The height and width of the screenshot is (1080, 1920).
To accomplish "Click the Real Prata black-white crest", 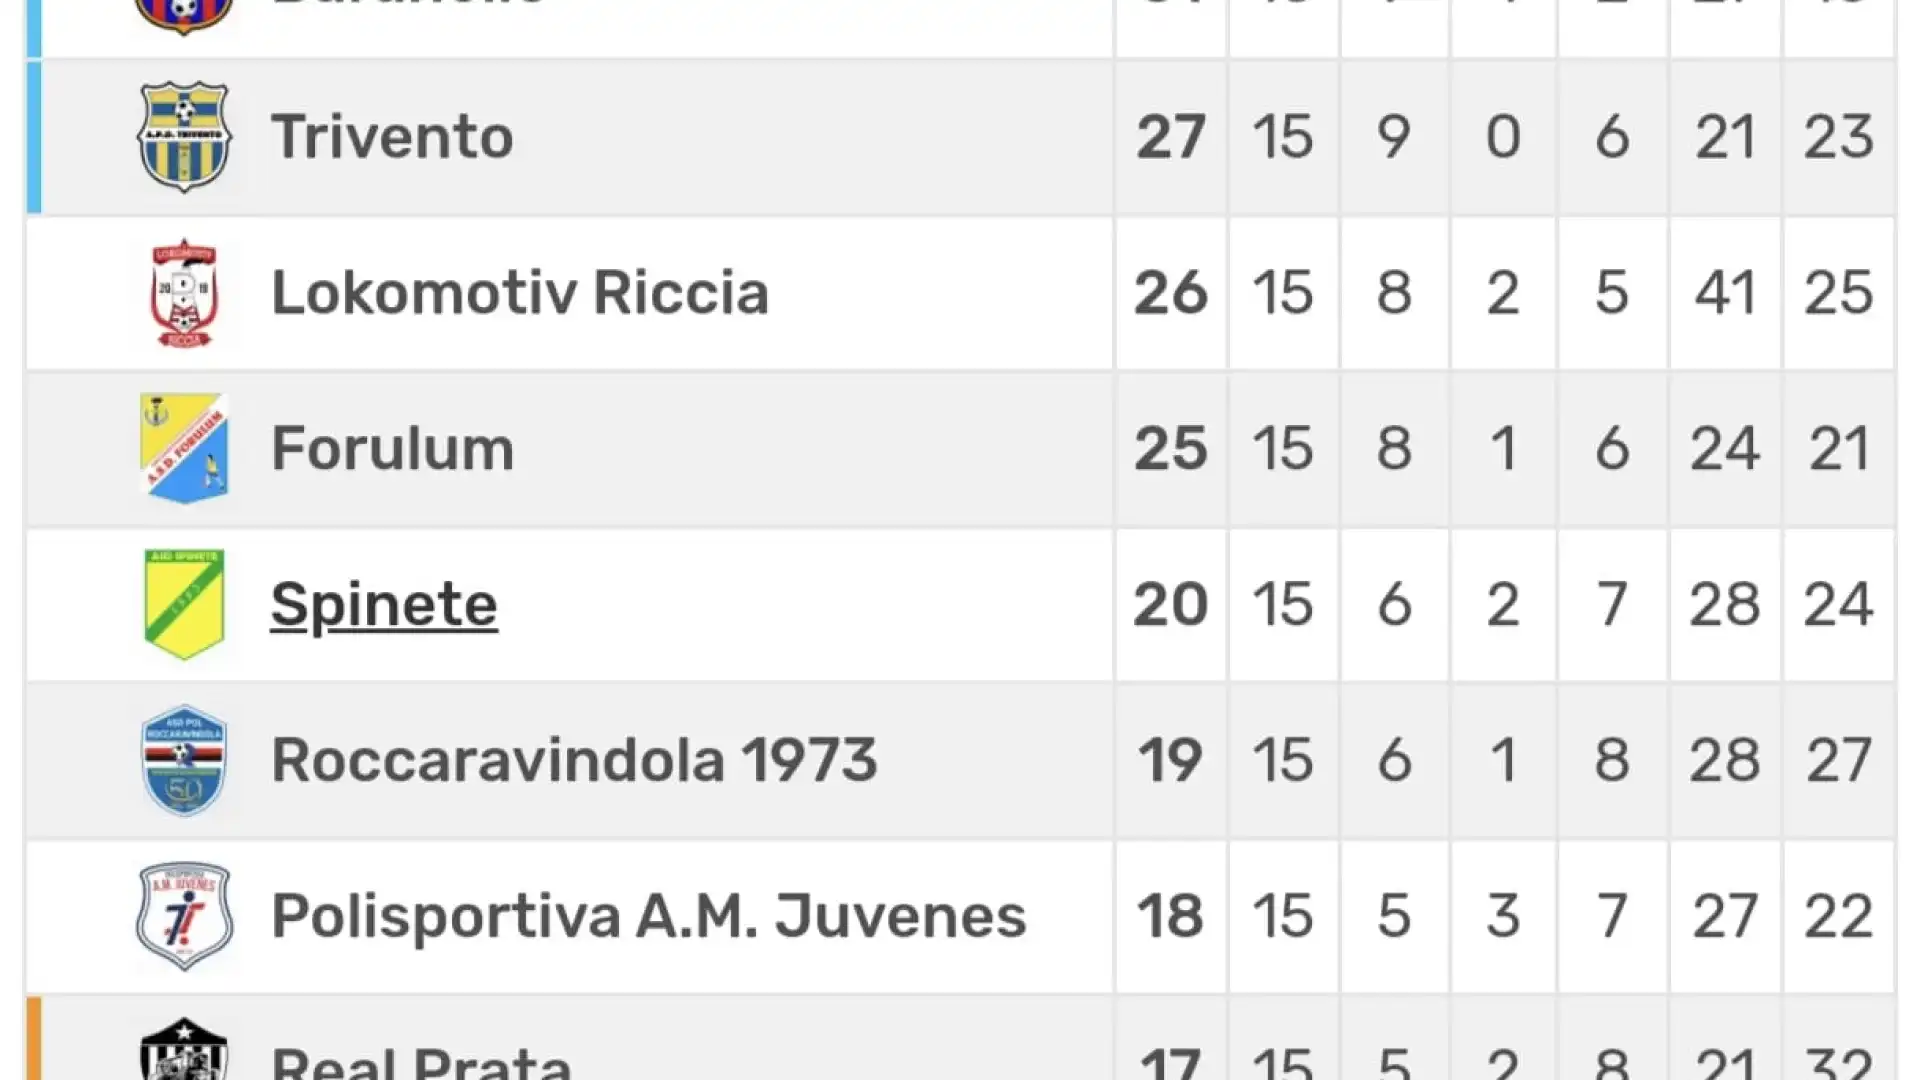I will tap(184, 1048).
